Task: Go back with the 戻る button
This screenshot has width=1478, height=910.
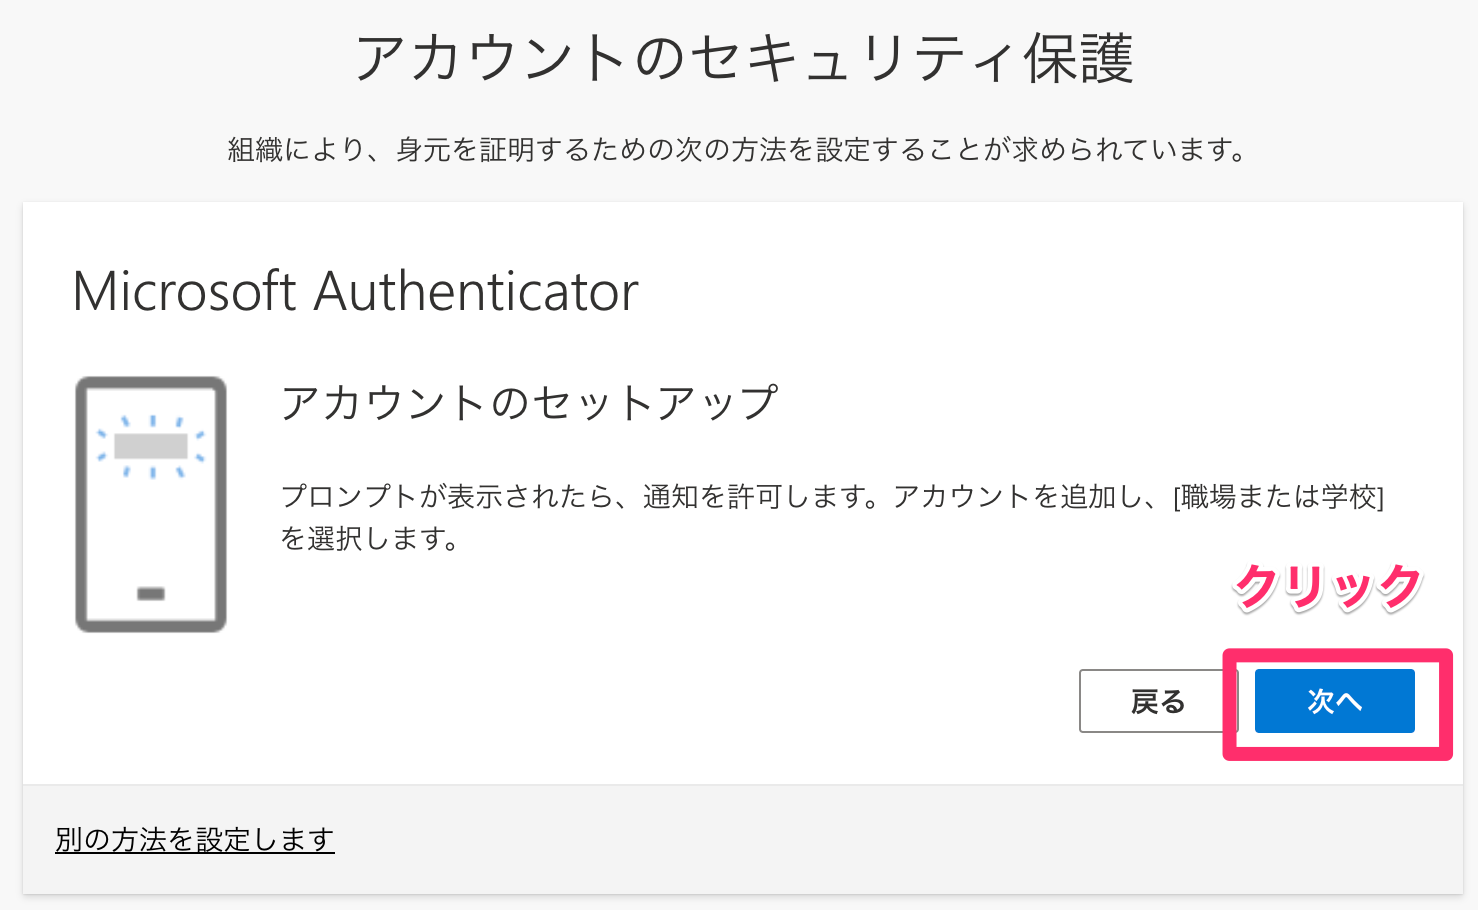Action: [x=1157, y=701]
